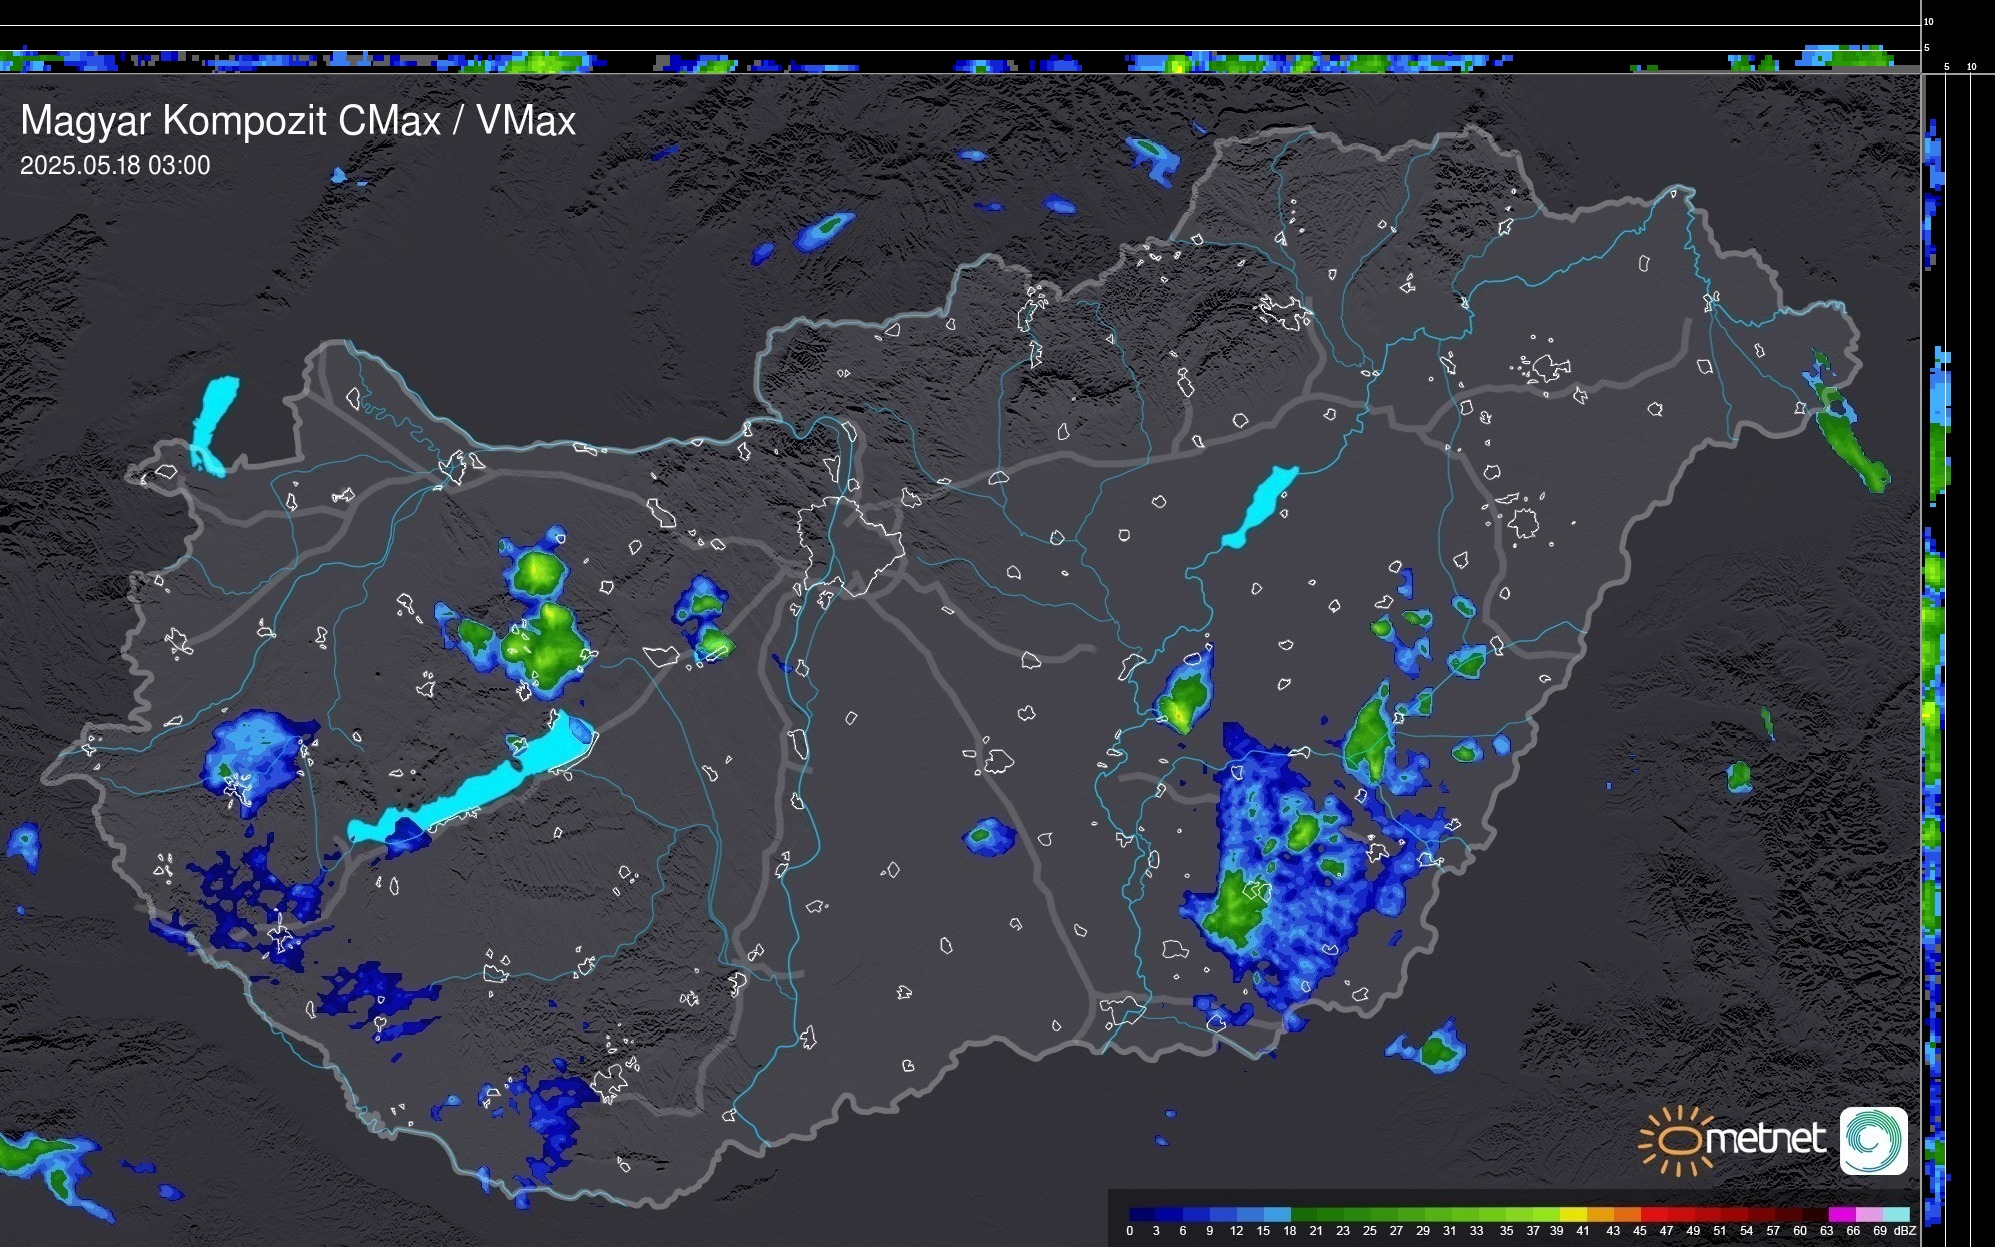Click the Magyar Kompozit CMax / VMax title
The image size is (1995, 1247).
(x=298, y=121)
